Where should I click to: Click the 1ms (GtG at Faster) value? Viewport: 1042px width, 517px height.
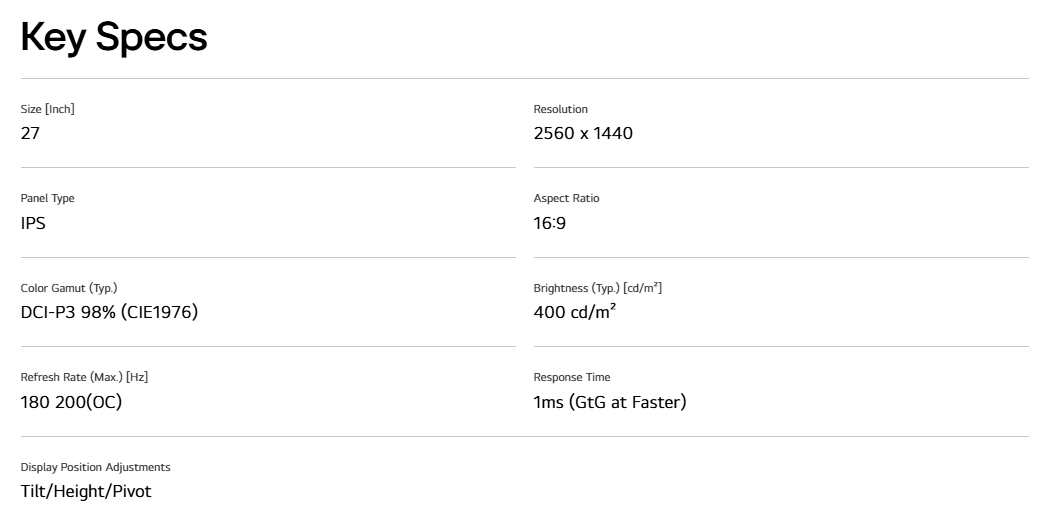click(x=610, y=402)
